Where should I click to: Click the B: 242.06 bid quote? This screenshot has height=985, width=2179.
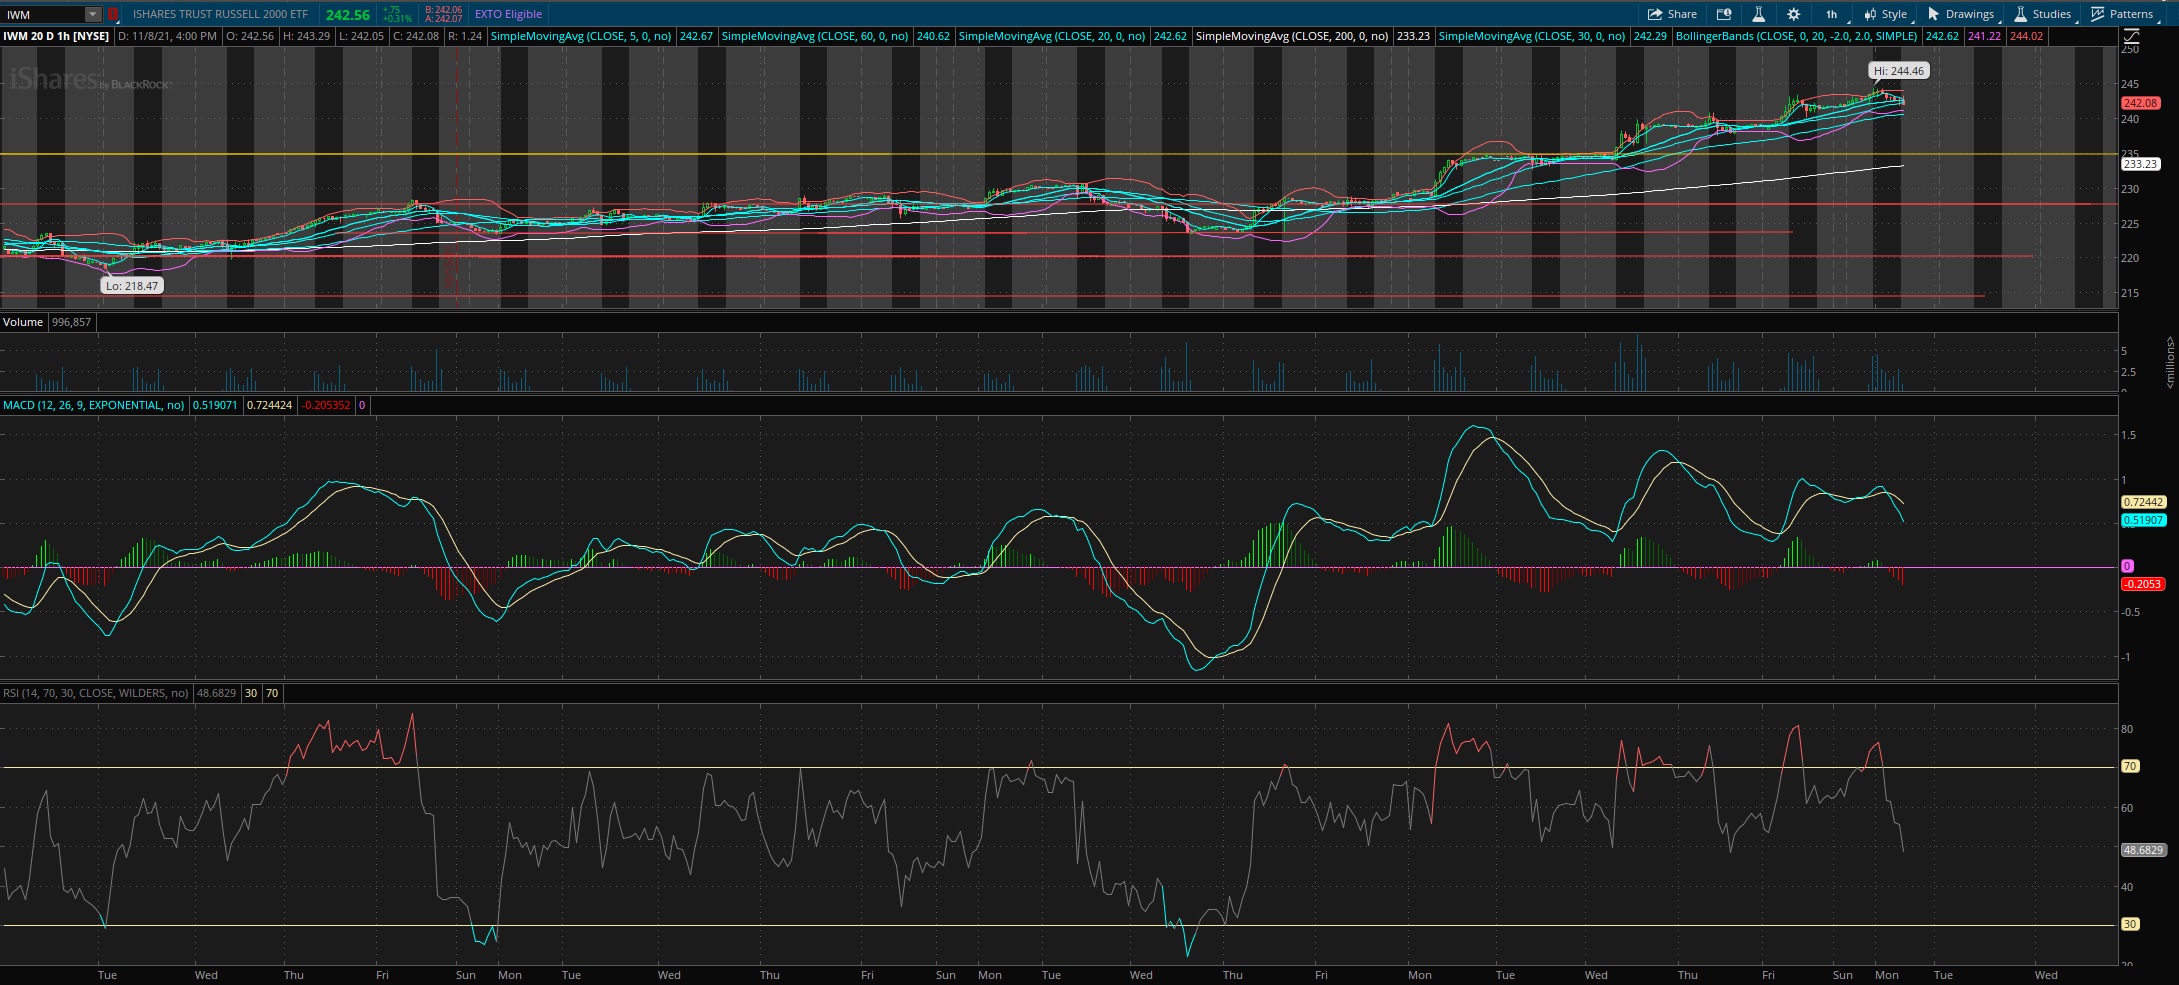443,10
